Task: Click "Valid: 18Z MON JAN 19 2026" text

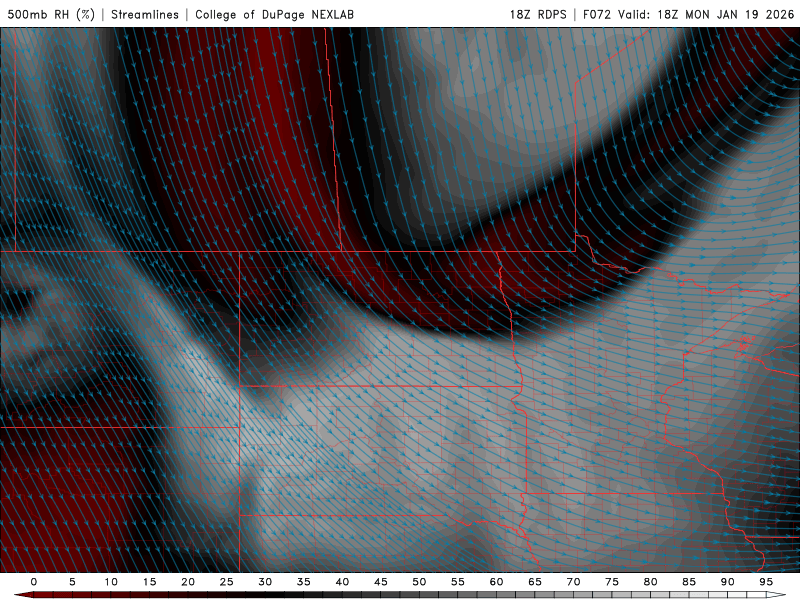Action: pyautogui.click(x=706, y=14)
